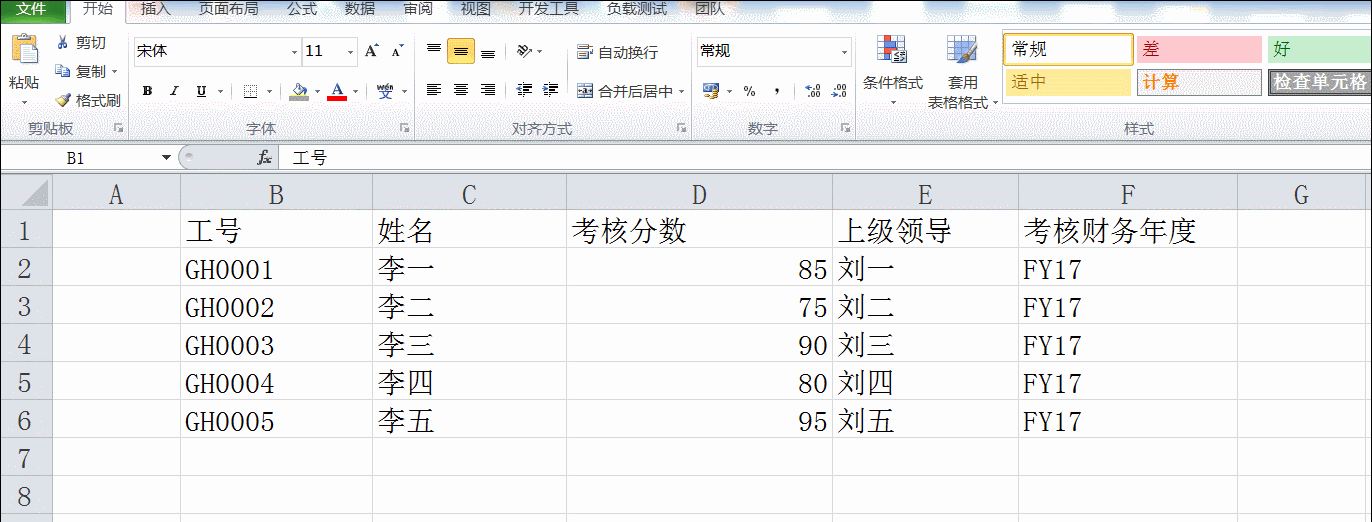Open the font name dropdown (宋体)

[294, 51]
